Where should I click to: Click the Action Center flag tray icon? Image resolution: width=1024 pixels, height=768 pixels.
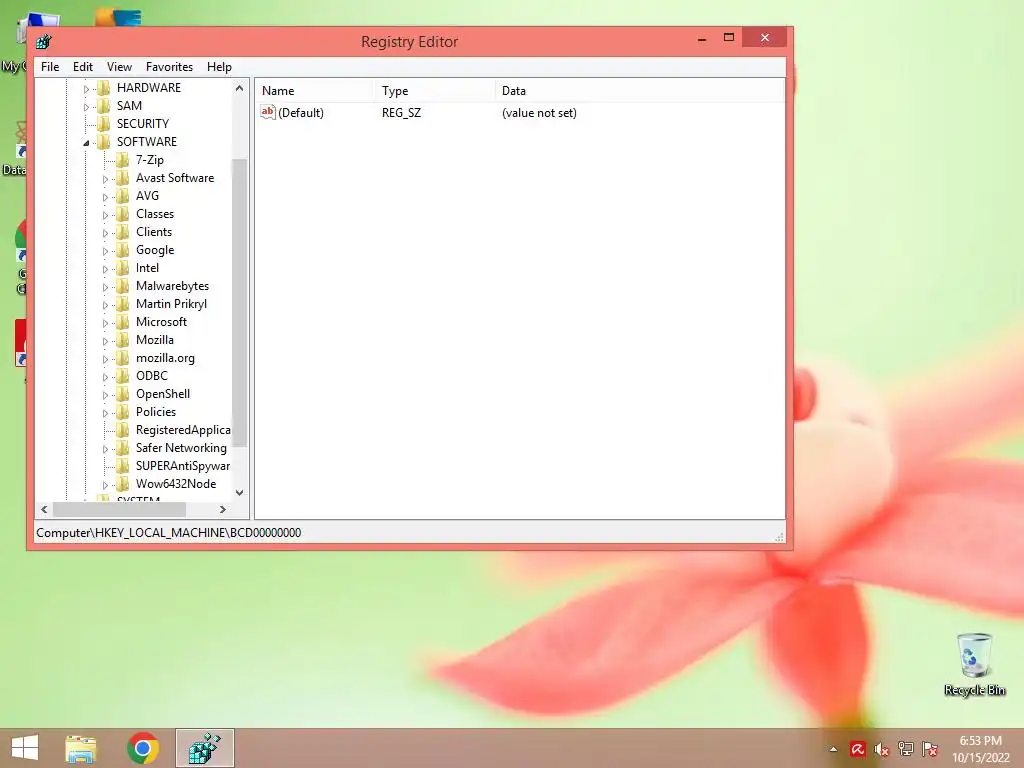click(930, 749)
